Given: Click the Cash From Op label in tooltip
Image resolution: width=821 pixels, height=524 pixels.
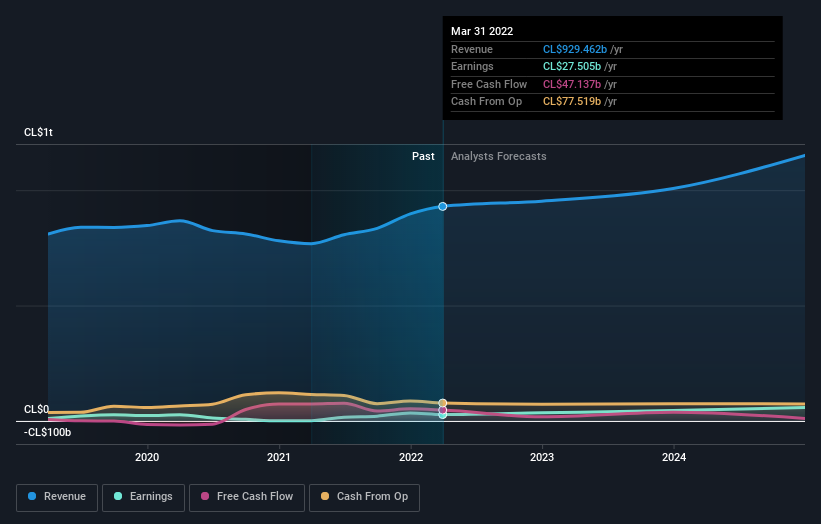Looking at the screenshot, I should (486, 102).
